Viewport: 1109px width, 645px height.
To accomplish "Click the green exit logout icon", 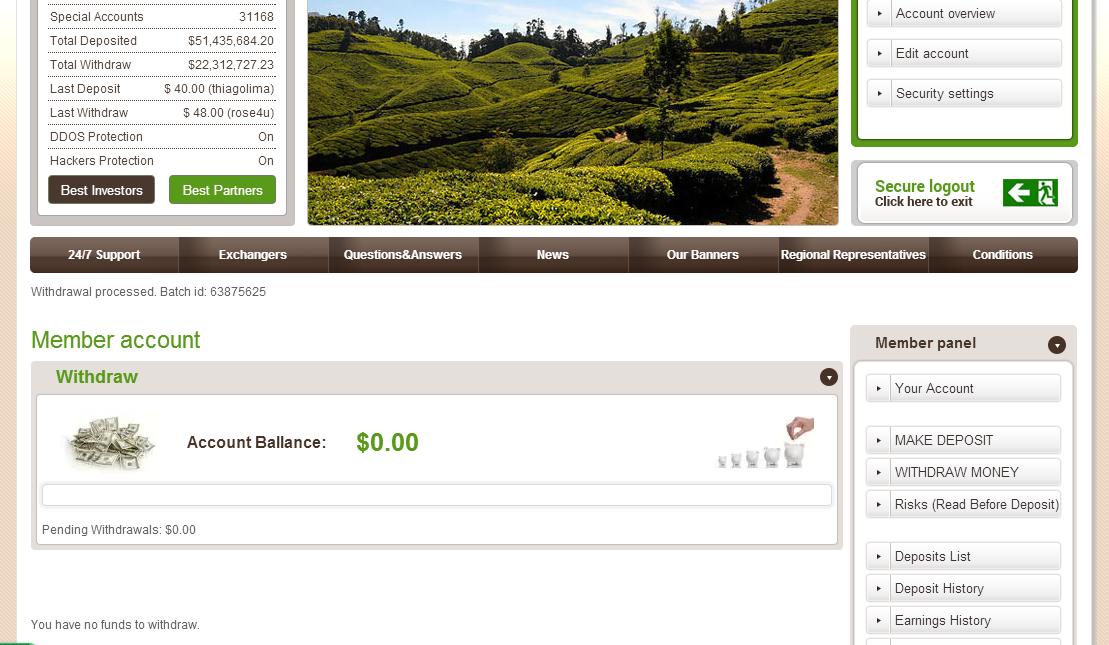I will [x=1030, y=192].
